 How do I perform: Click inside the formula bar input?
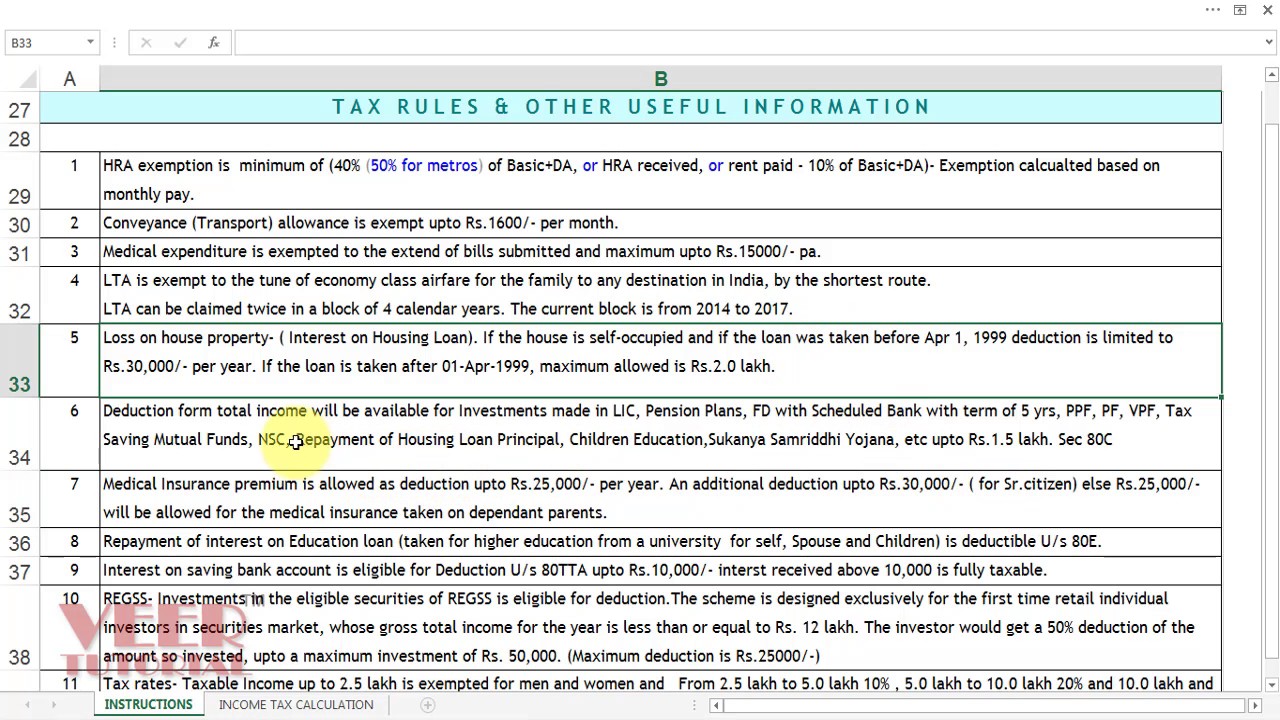pyautogui.click(x=748, y=42)
